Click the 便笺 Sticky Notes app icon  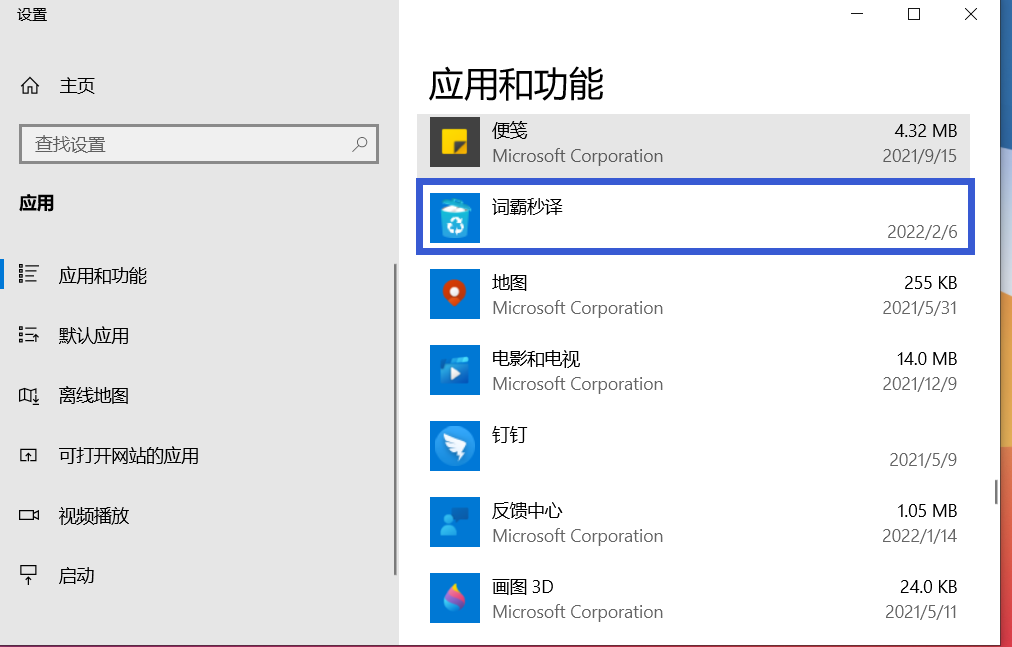point(455,142)
